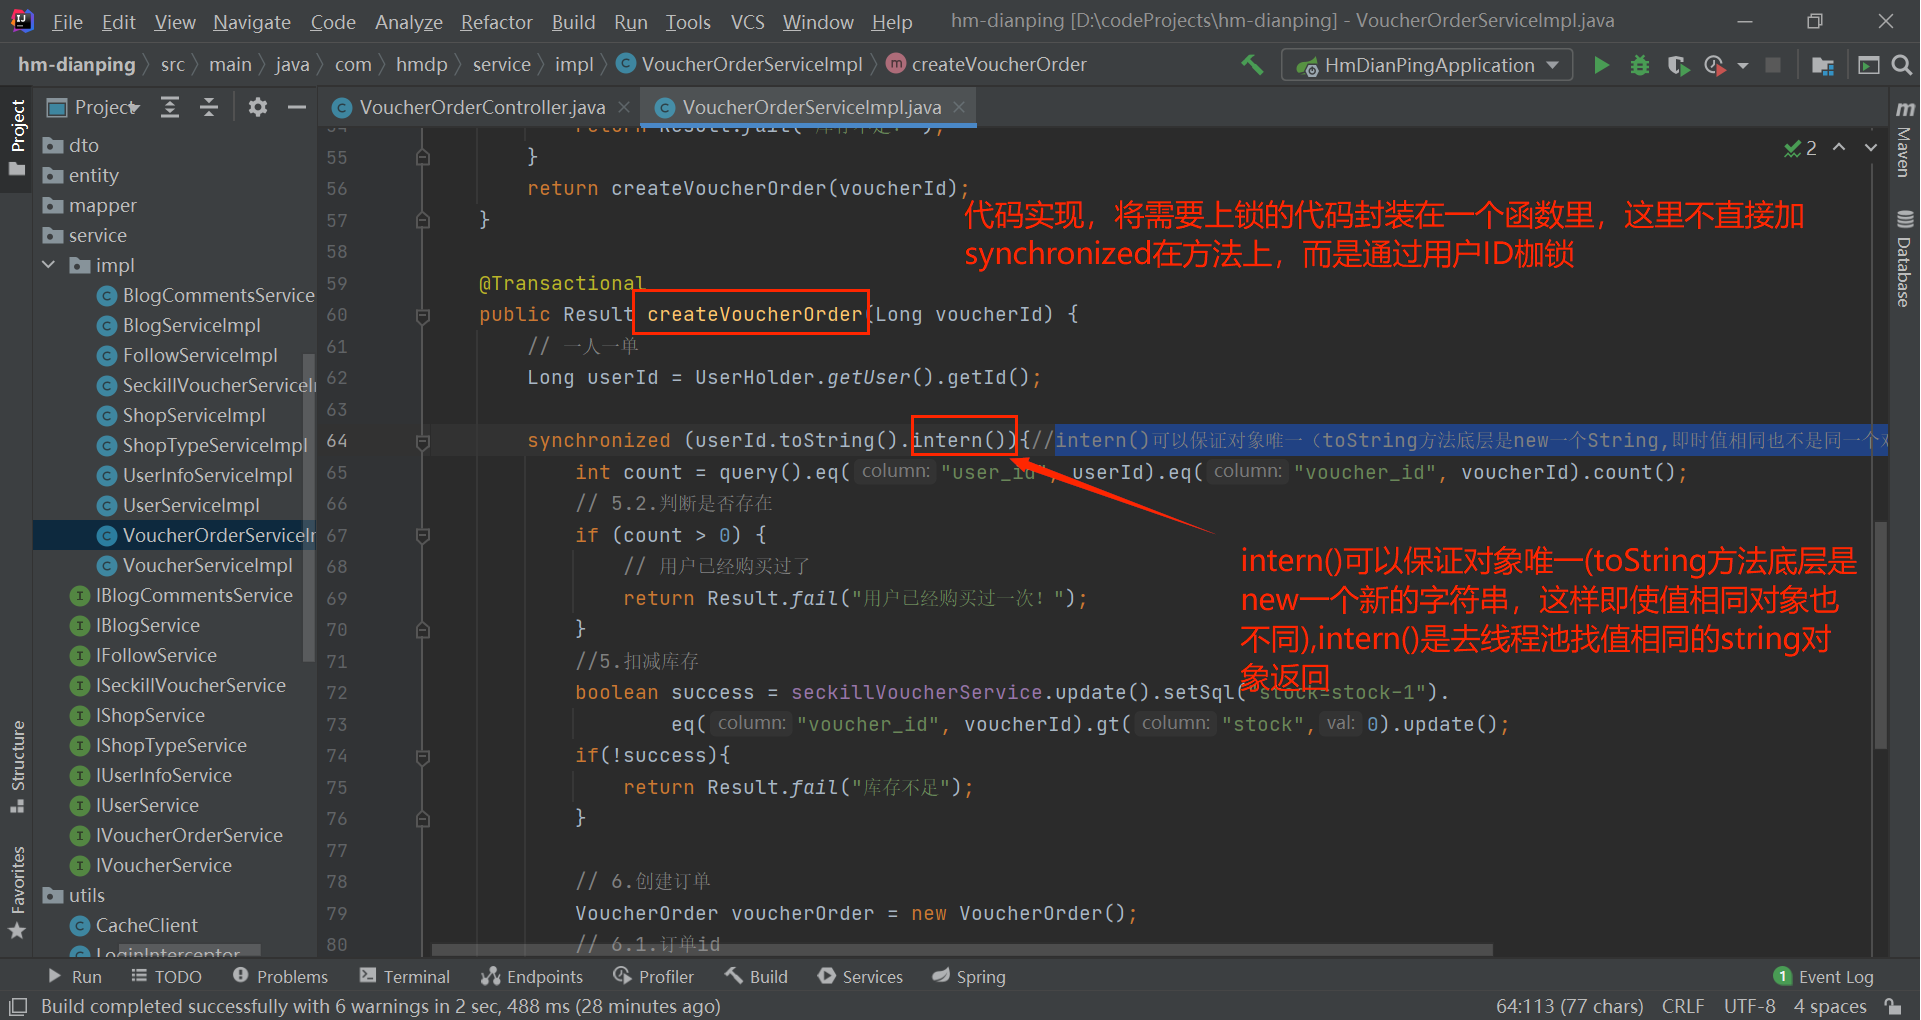1921x1020 pixels.
Task: Click the inspection warnings count indicator
Action: pos(1800,148)
